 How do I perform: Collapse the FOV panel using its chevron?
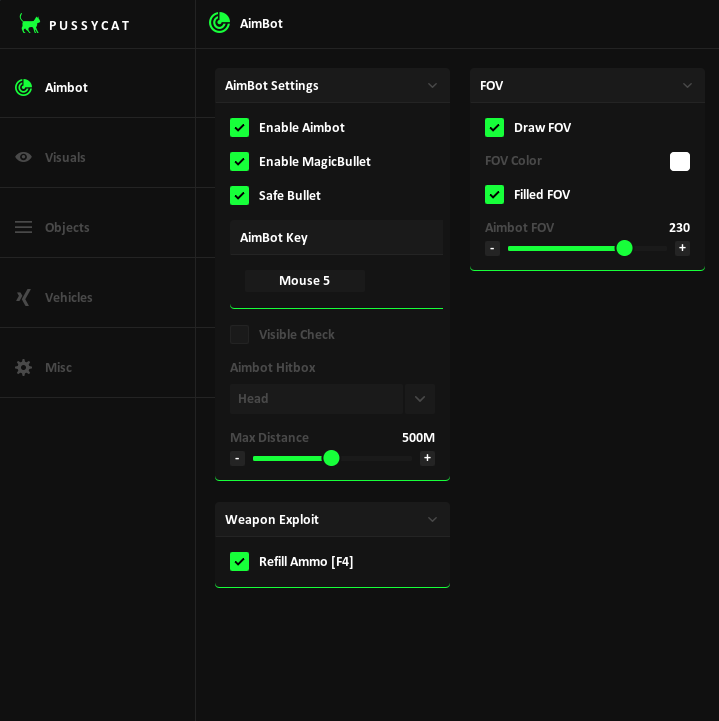pos(687,86)
